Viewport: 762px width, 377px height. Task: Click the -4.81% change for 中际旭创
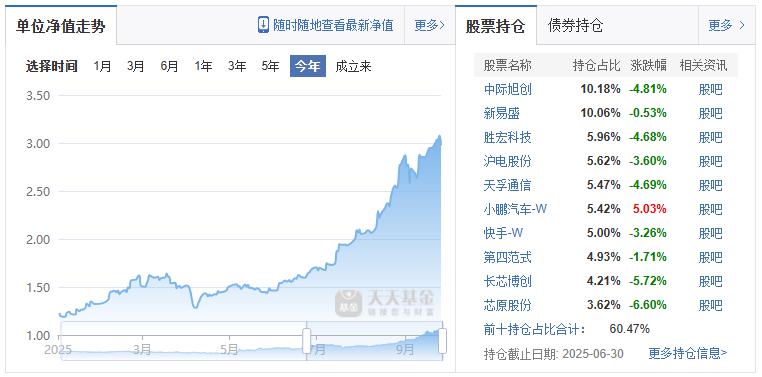[648, 89]
